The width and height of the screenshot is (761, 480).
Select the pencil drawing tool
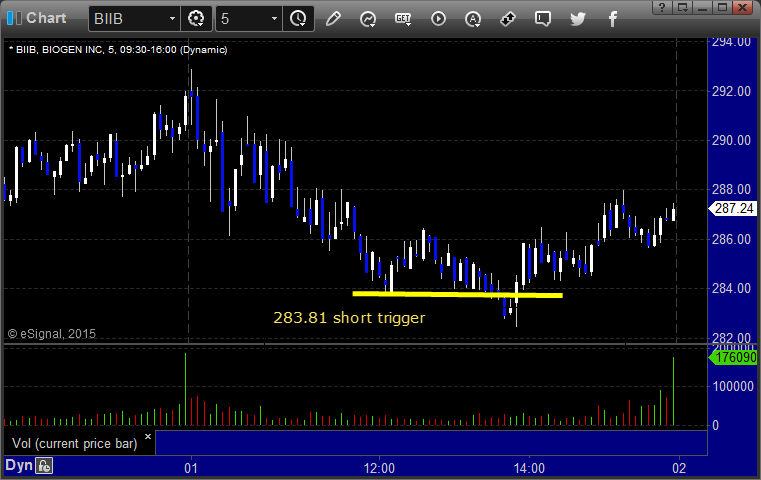point(333,19)
